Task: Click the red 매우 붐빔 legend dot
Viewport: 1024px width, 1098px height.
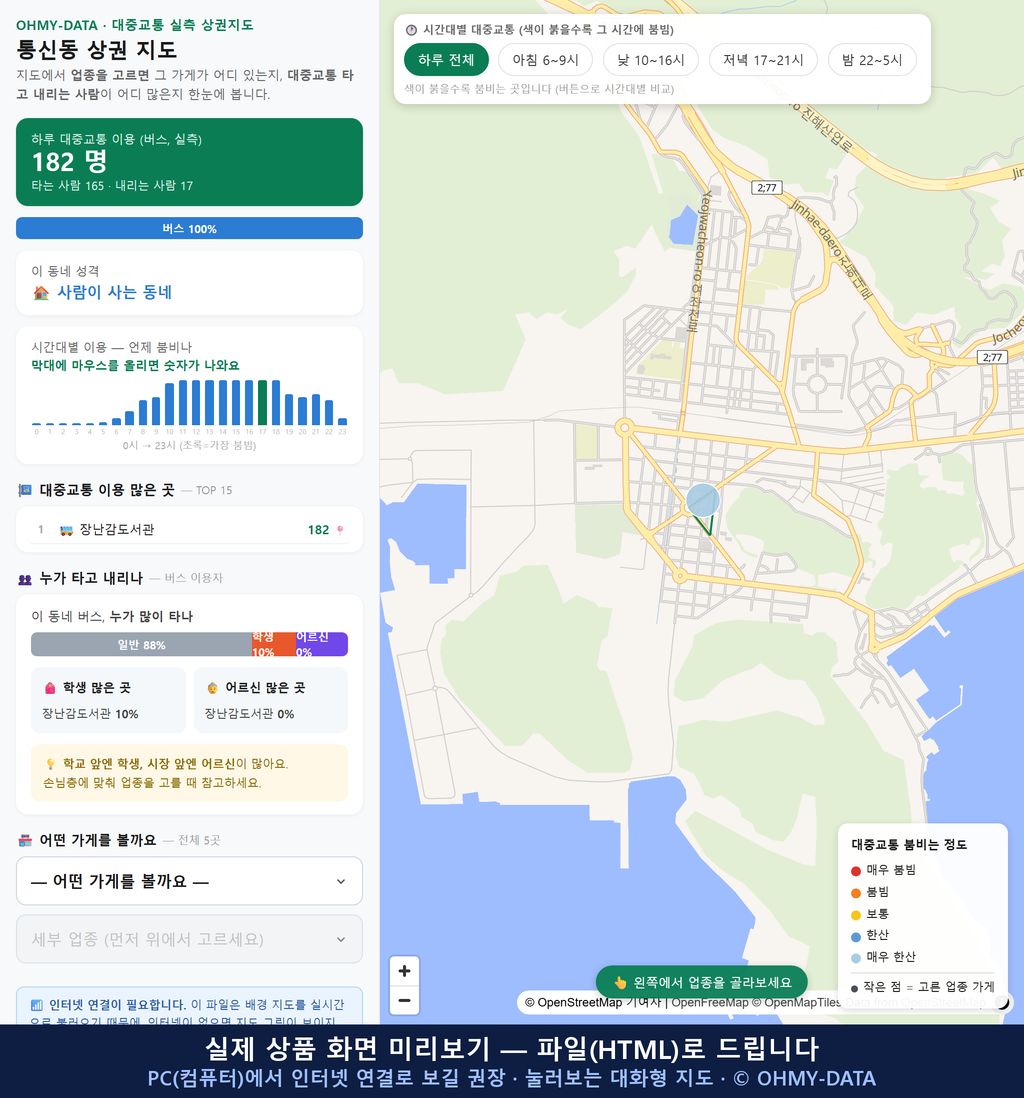Action: click(855, 870)
